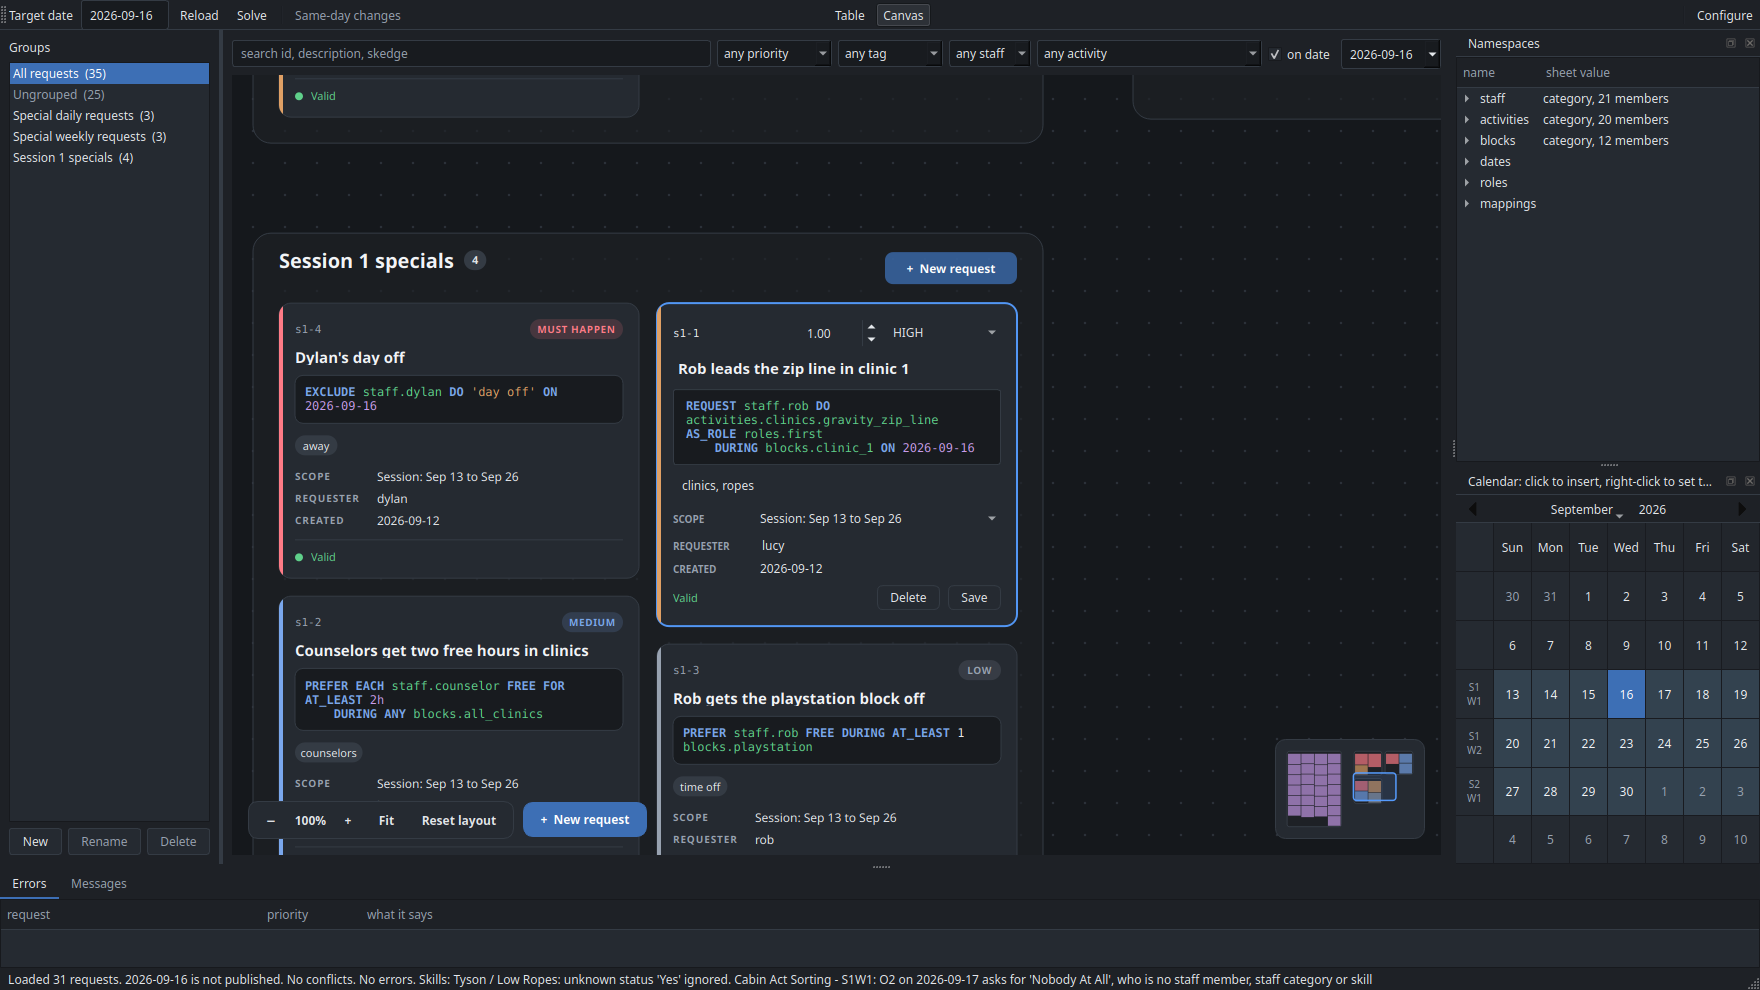Float the Namespaces panel
Viewport: 1760px width, 990px height.
coord(1731,43)
